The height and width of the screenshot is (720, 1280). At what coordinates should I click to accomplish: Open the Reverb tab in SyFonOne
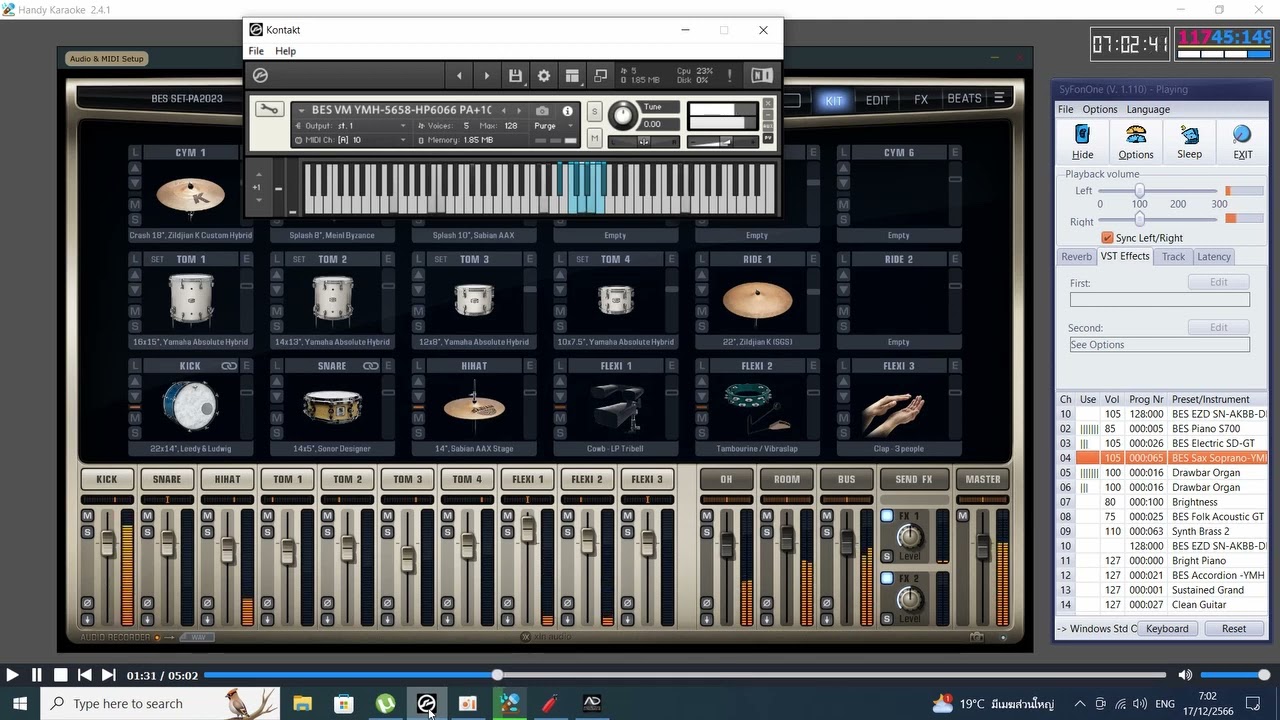point(1076,257)
